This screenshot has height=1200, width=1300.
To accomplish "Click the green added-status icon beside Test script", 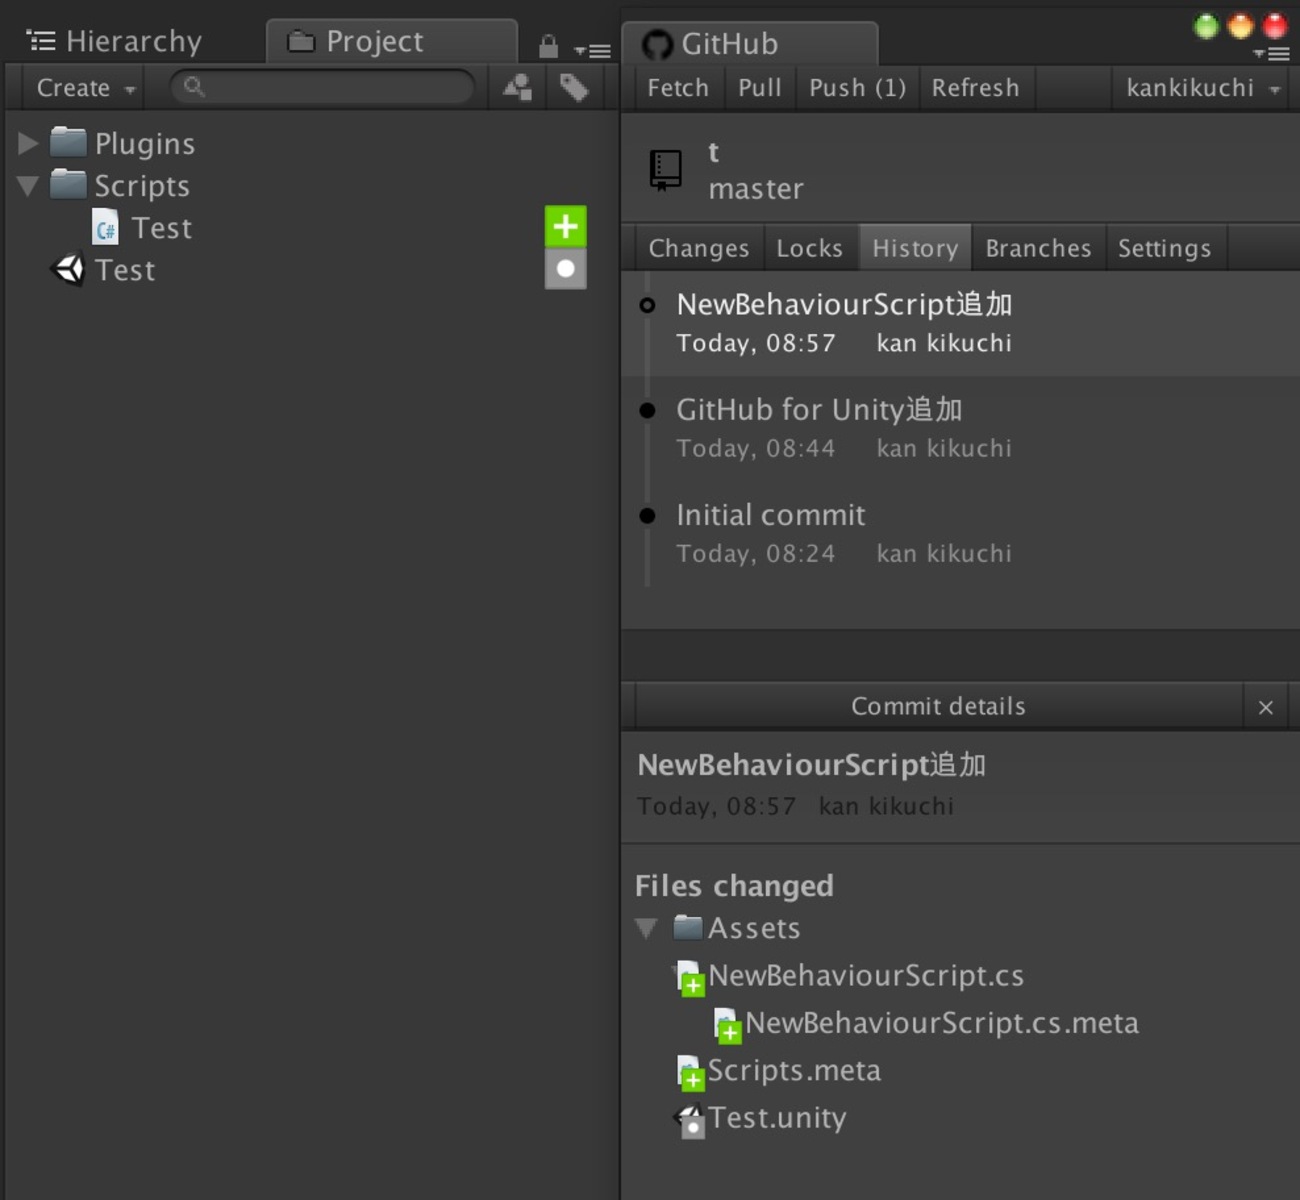I will tap(565, 226).
